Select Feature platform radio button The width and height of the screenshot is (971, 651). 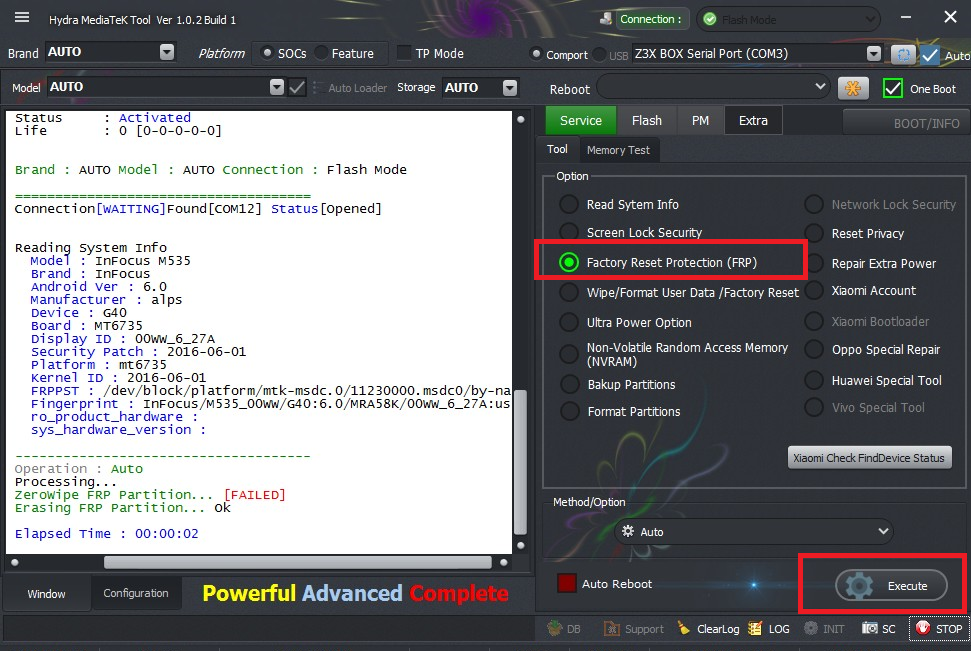pos(321,53)
